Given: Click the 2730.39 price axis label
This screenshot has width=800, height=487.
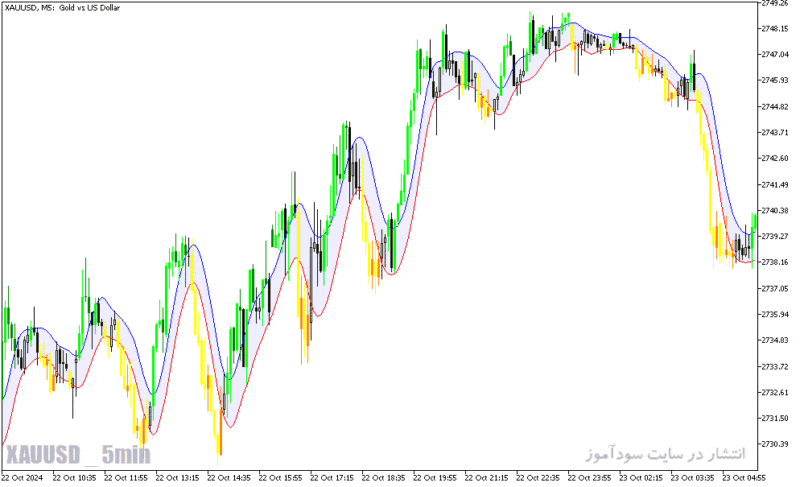Looking at the screenshot, I should 774,444.
